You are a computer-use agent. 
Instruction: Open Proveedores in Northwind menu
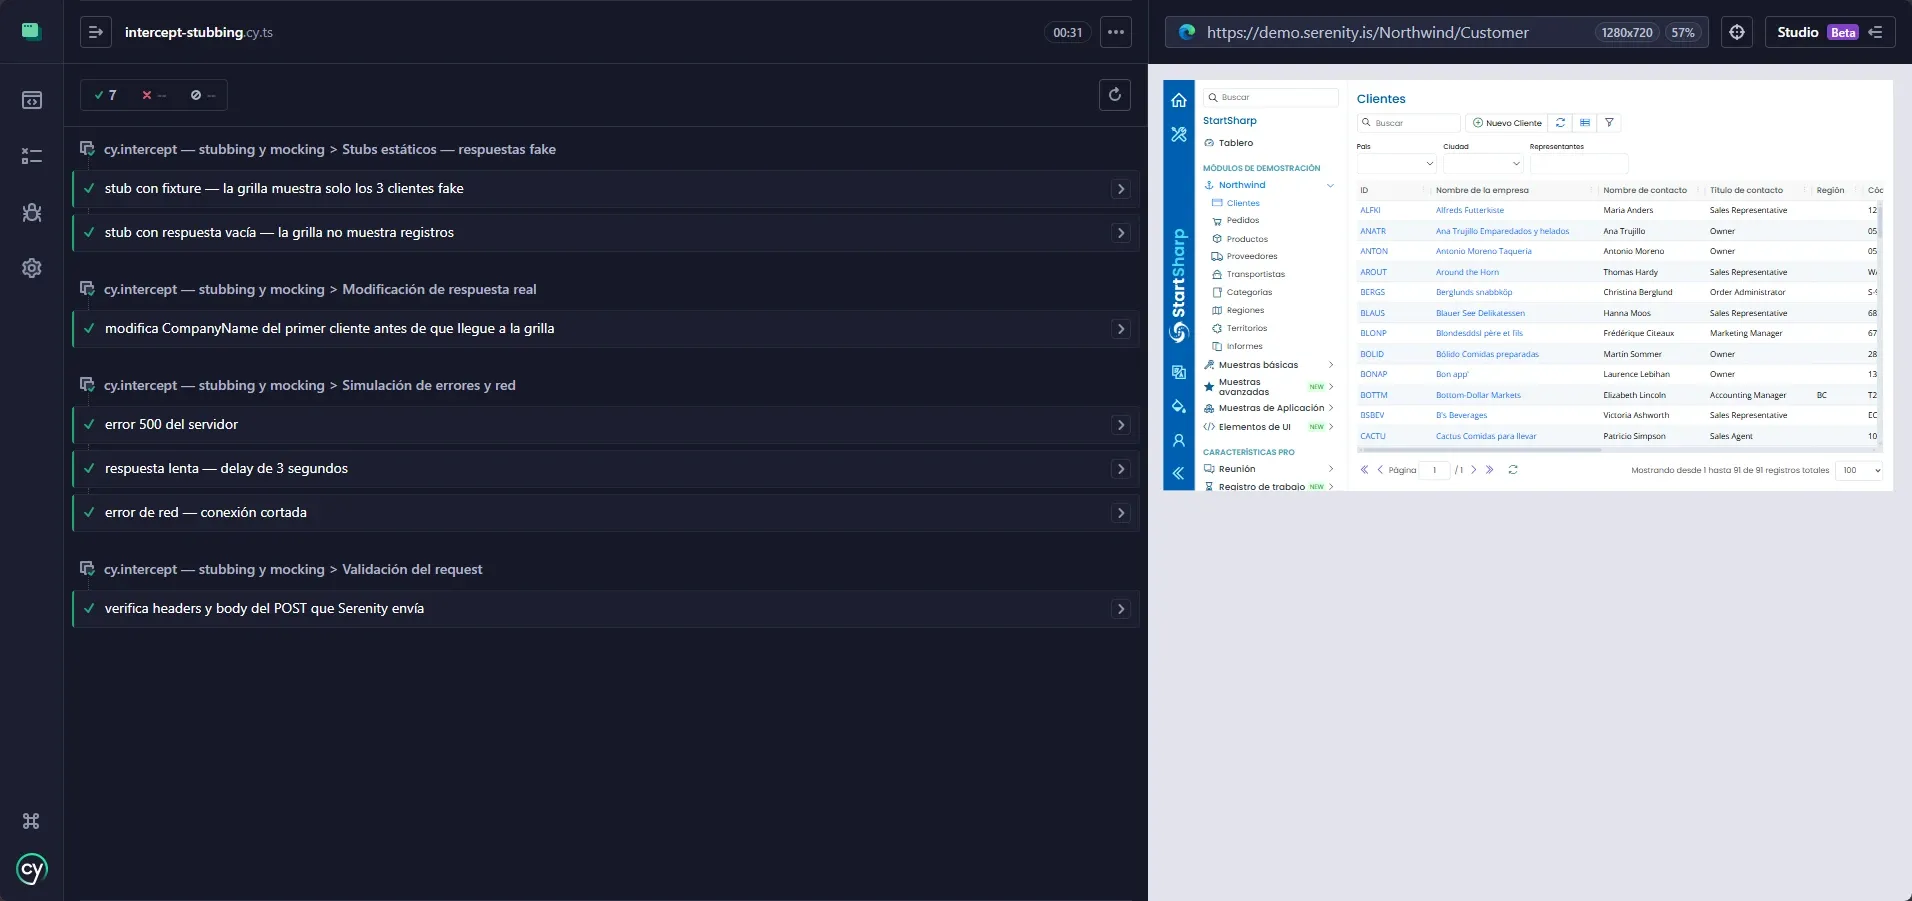click(x=1252, y=256)
